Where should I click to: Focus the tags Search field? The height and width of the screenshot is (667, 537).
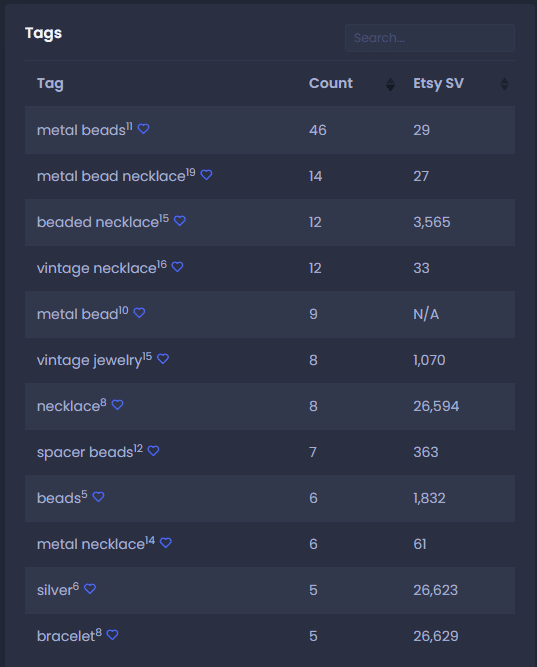tap(430, 38)
